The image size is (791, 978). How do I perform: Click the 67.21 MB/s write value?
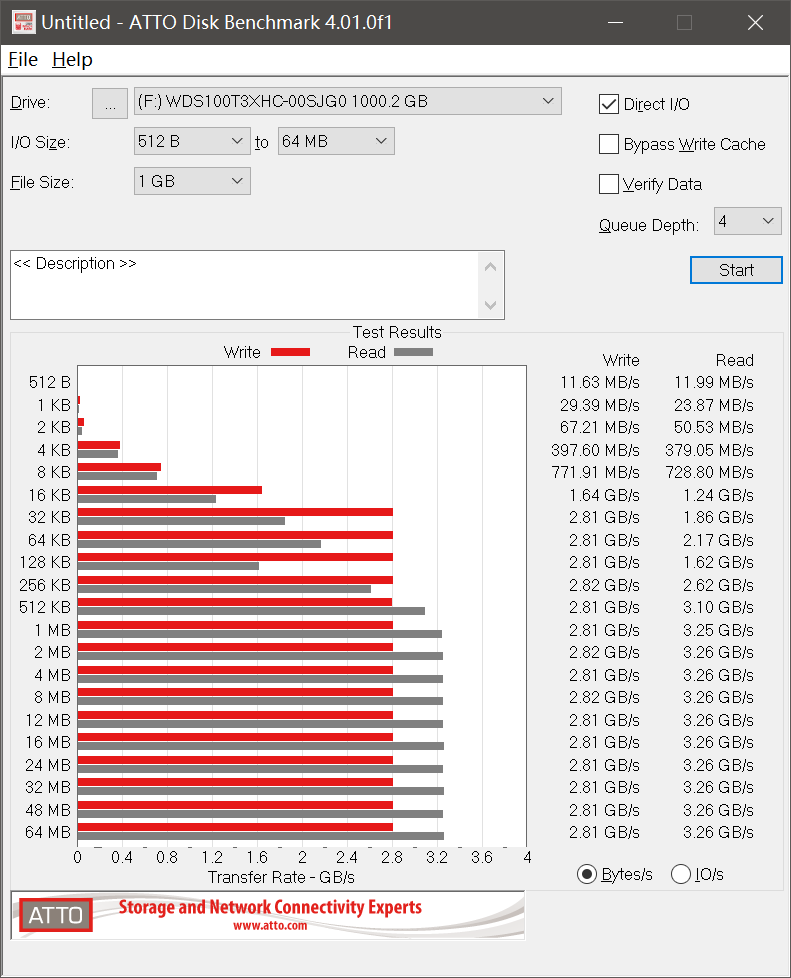[599, 427]
